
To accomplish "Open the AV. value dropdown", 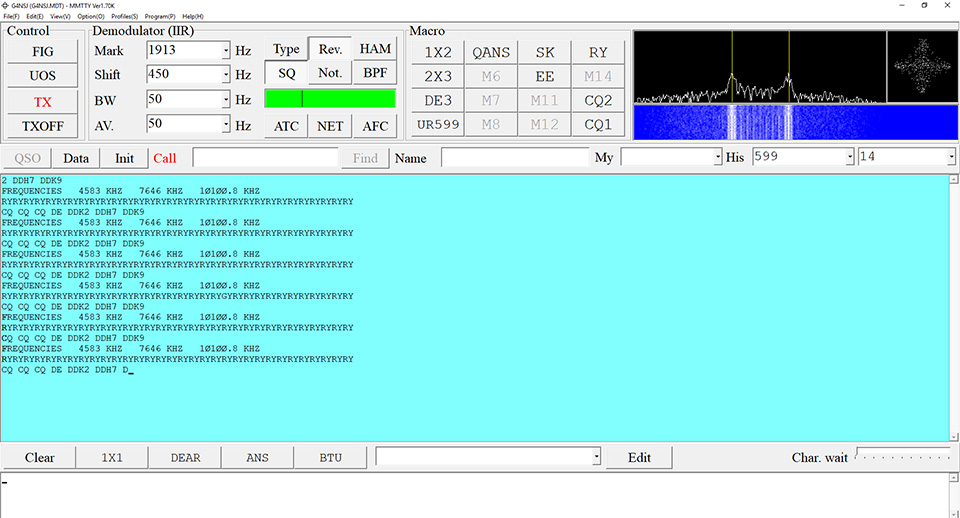I will tap(226, 124).
